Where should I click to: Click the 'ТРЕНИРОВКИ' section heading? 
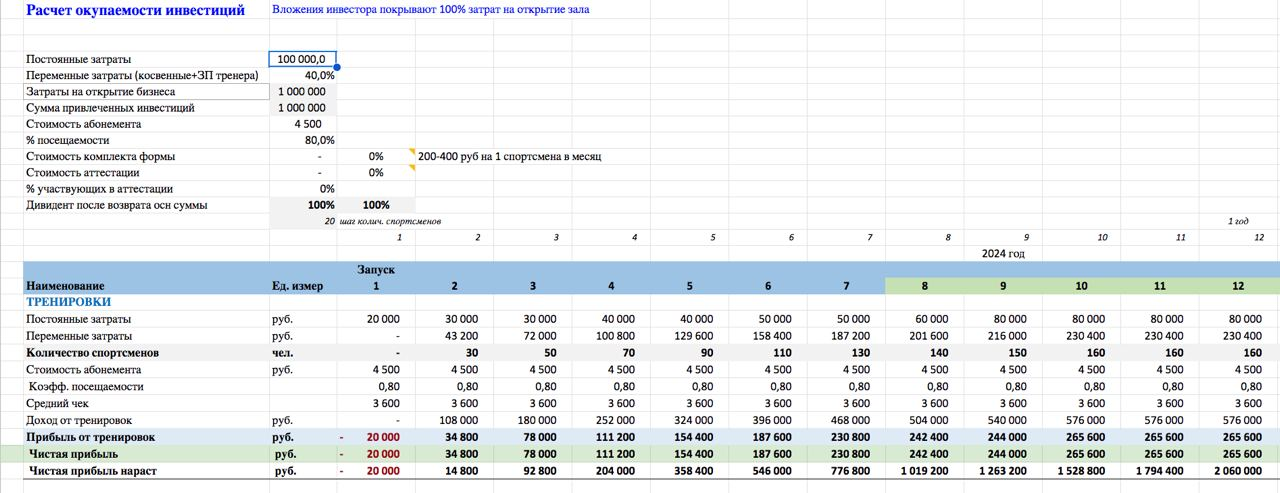point(68,302)
